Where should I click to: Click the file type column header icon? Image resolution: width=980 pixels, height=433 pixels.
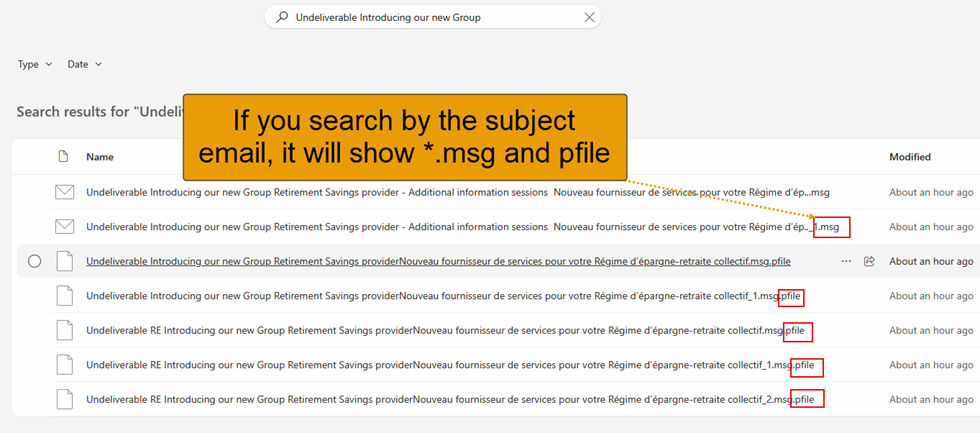[x=63, y=157]
